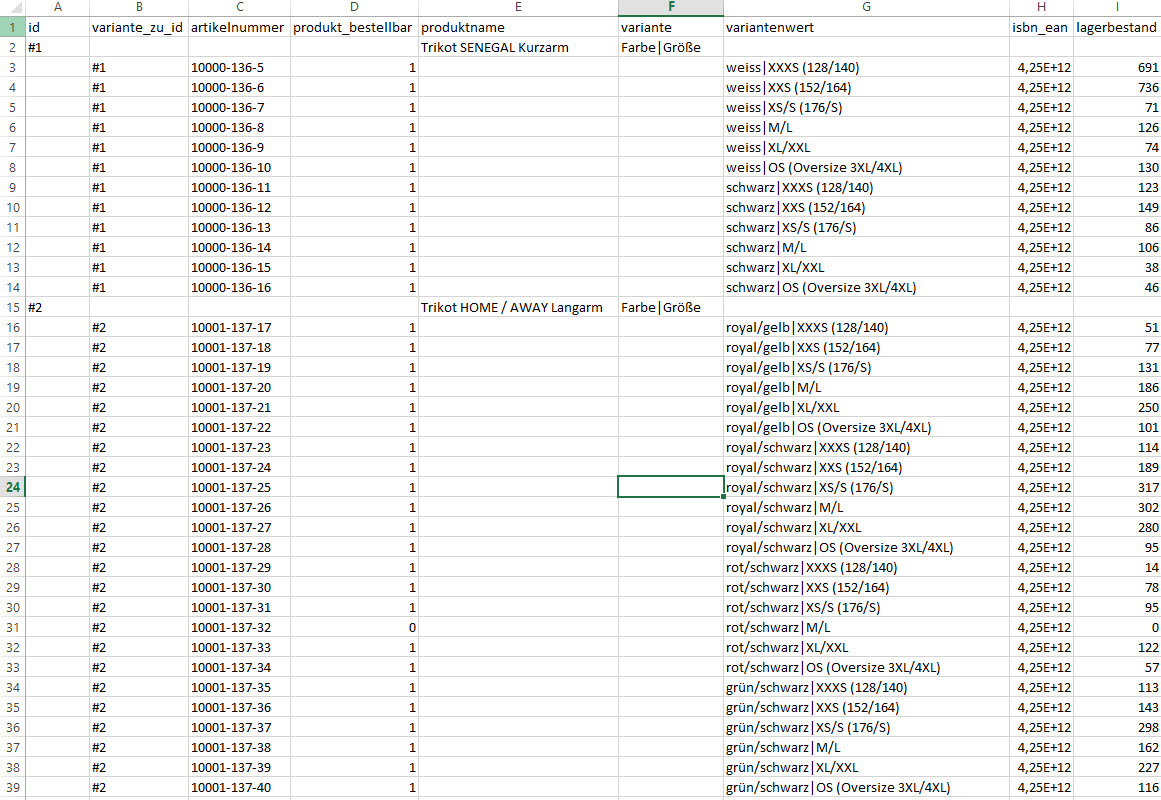Click cell 'royal/schwarz|OS (Oversize 3XL/4XL)'
The width and height of the screenshot is (1161, 800).
(866, 547)
